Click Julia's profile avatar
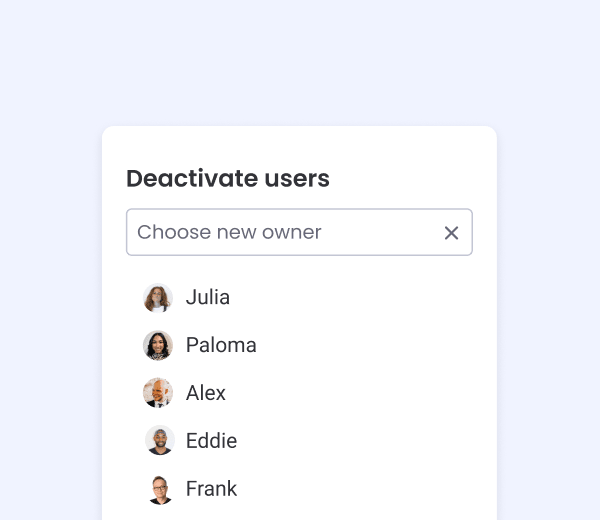 pyautogui.click(x=158, y=298)
